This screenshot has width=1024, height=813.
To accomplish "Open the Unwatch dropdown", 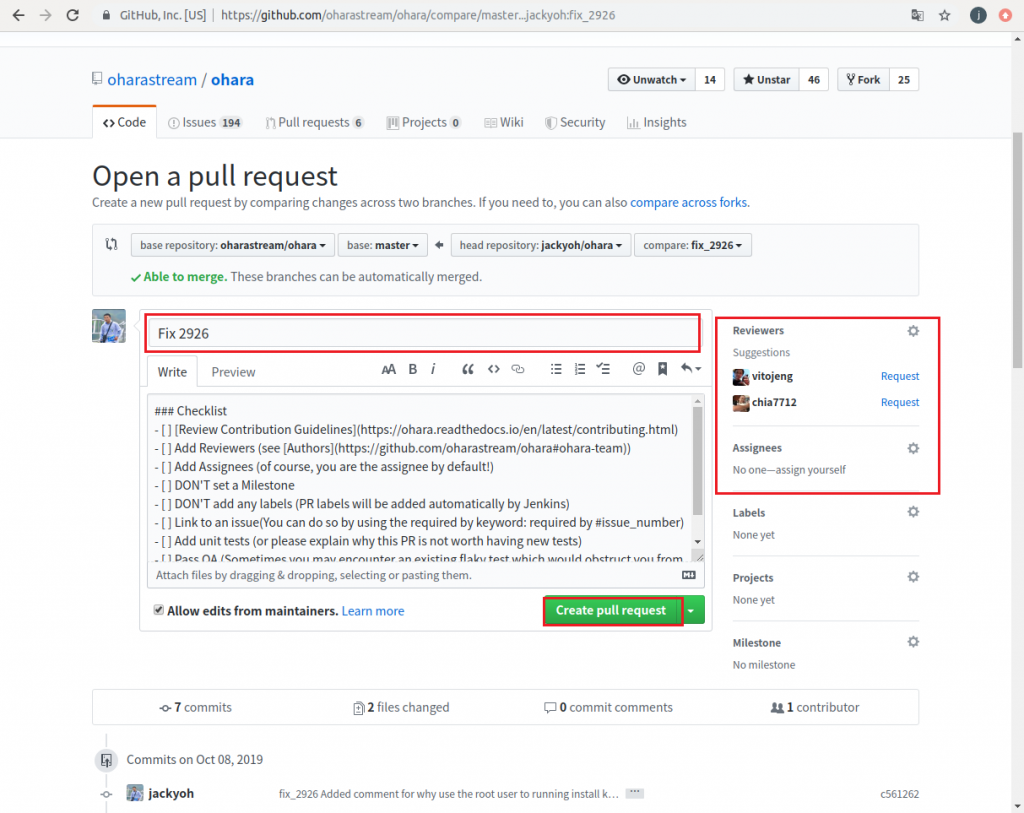I will pyautogui.click(x=652, y=80).
